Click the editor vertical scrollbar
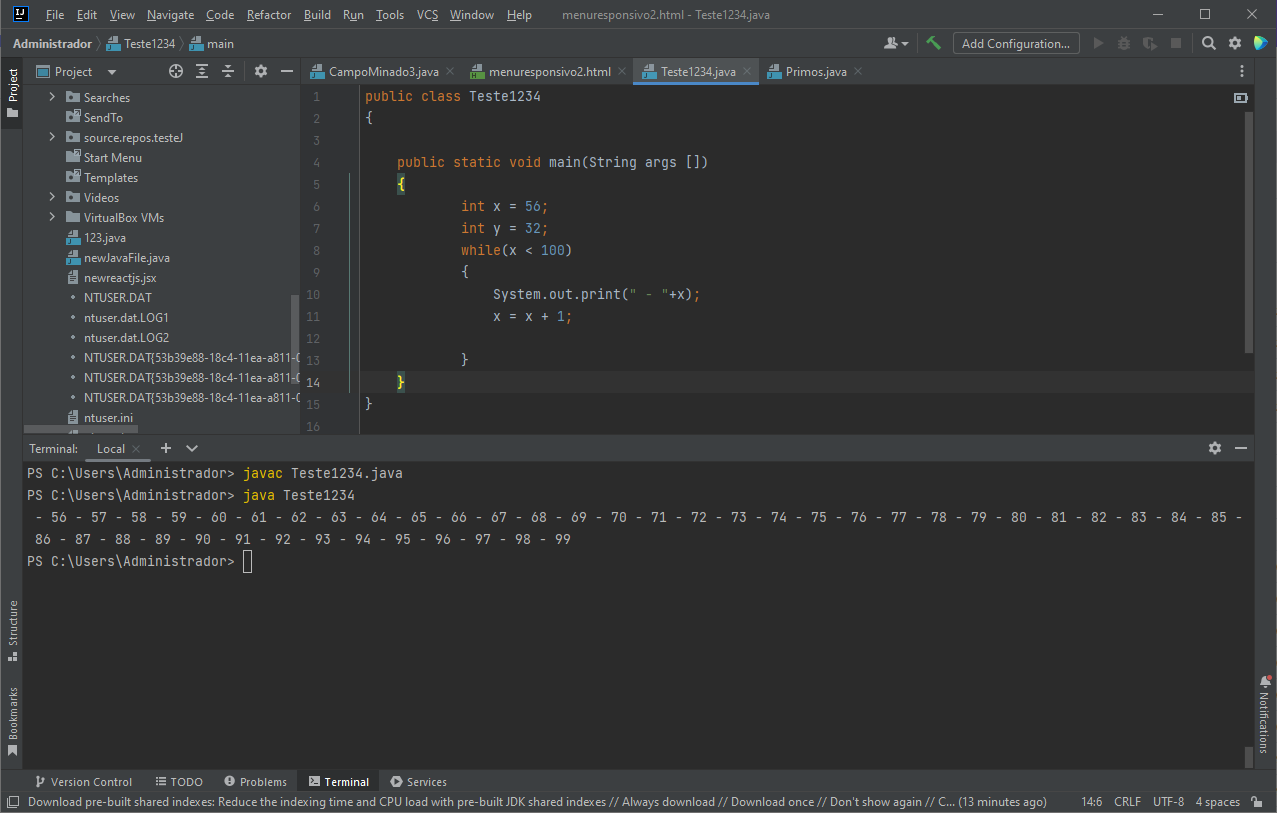The image size is (1277, 813). point(1248,232)
